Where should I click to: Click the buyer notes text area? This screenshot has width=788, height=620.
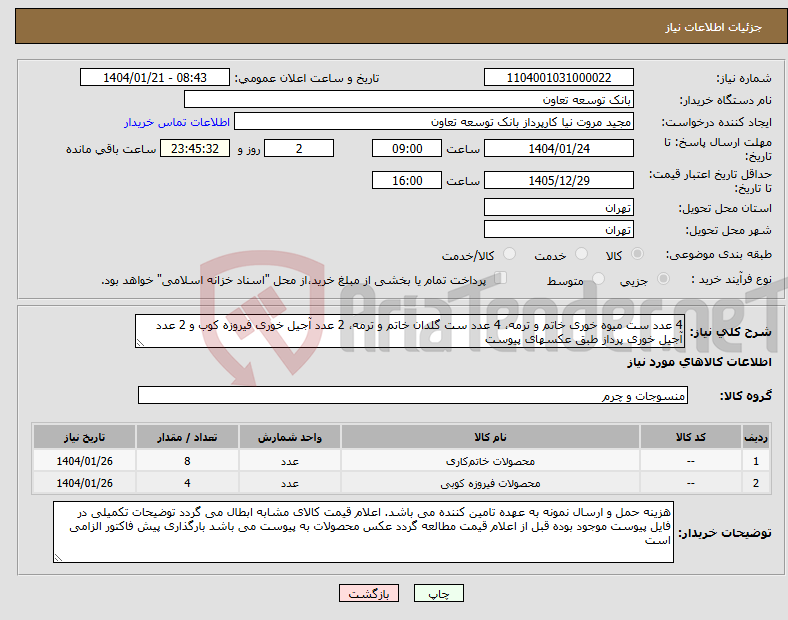(x=363, y=532)
